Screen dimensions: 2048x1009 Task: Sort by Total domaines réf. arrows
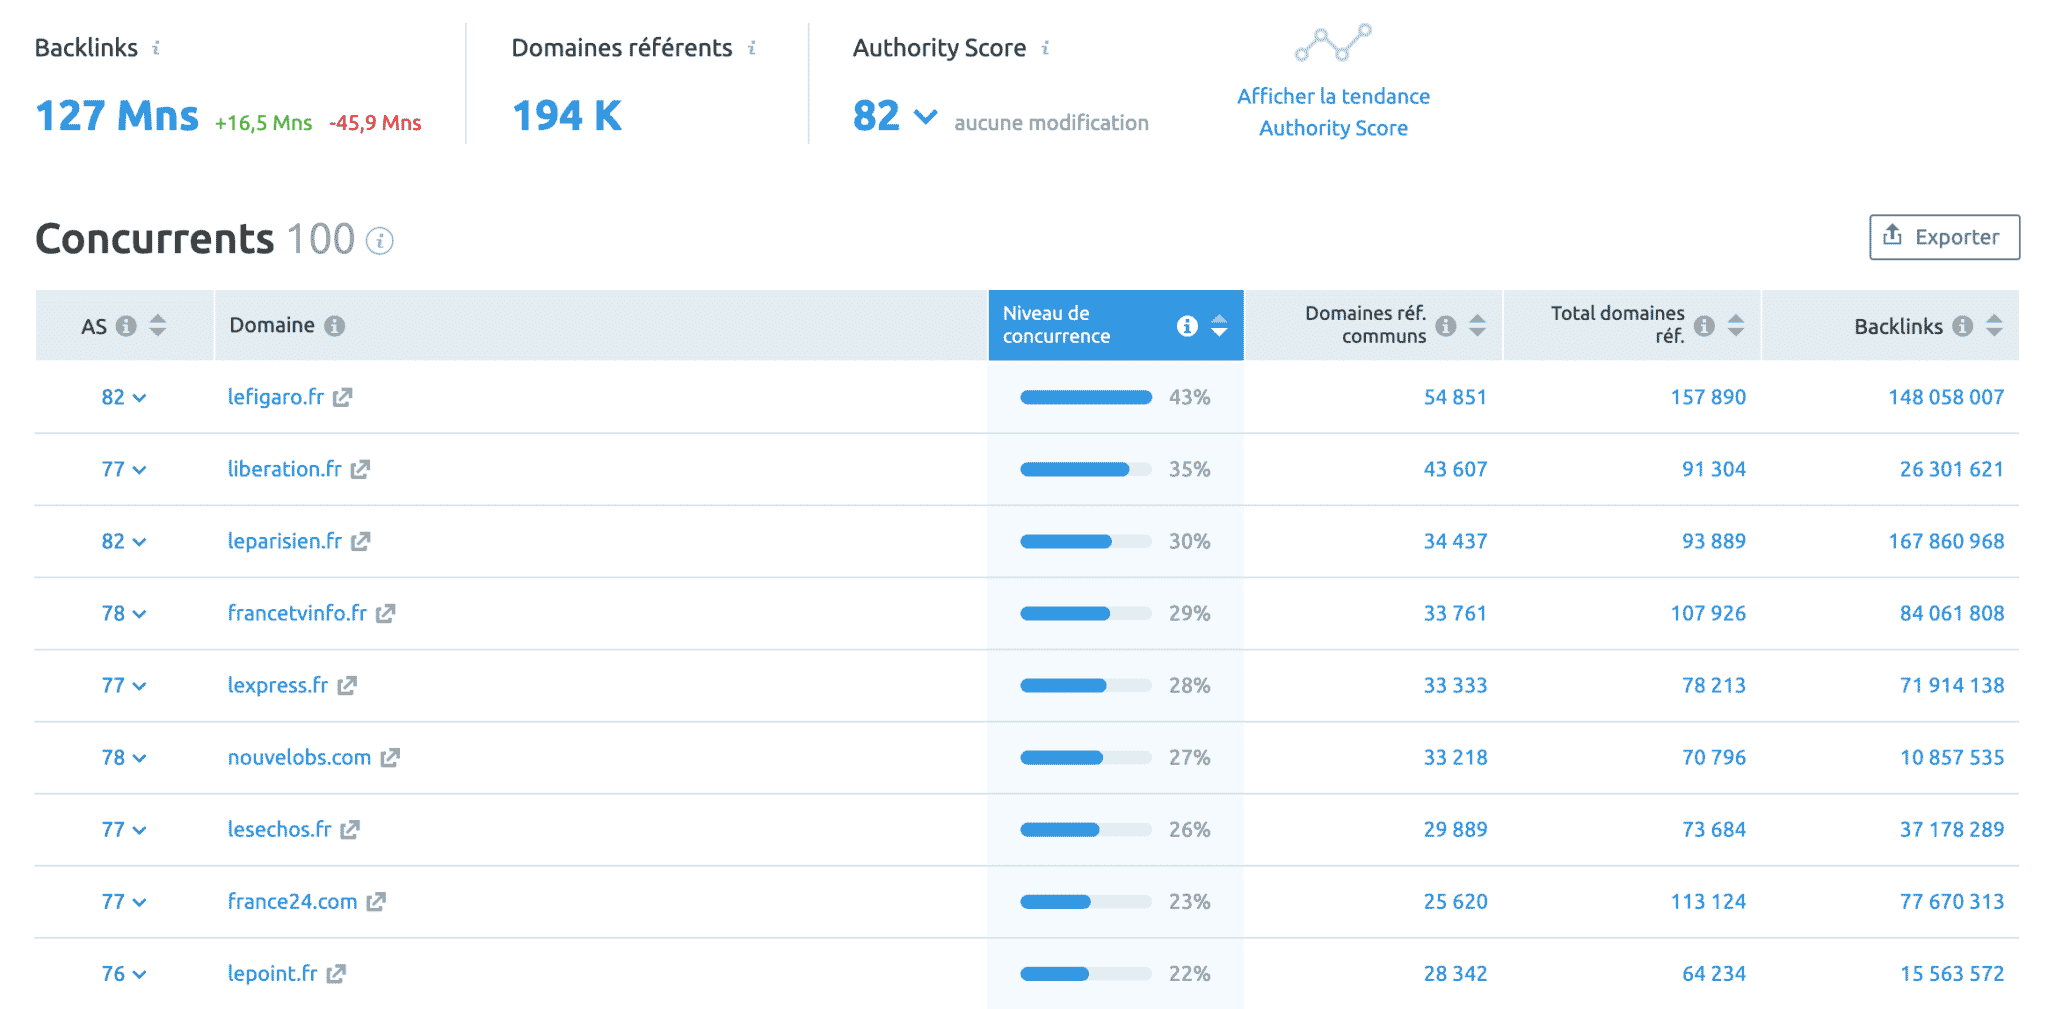(1736, 325)
